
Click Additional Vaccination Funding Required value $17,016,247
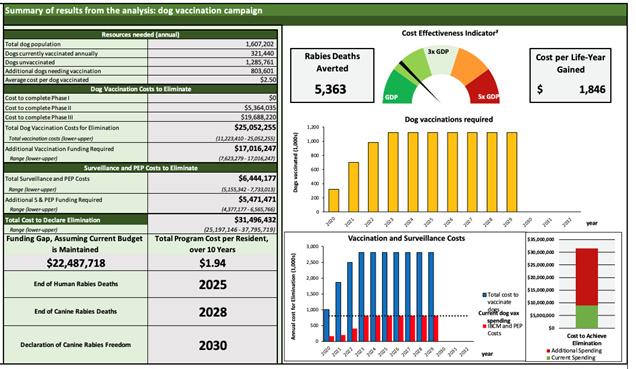tap(255, 149)
